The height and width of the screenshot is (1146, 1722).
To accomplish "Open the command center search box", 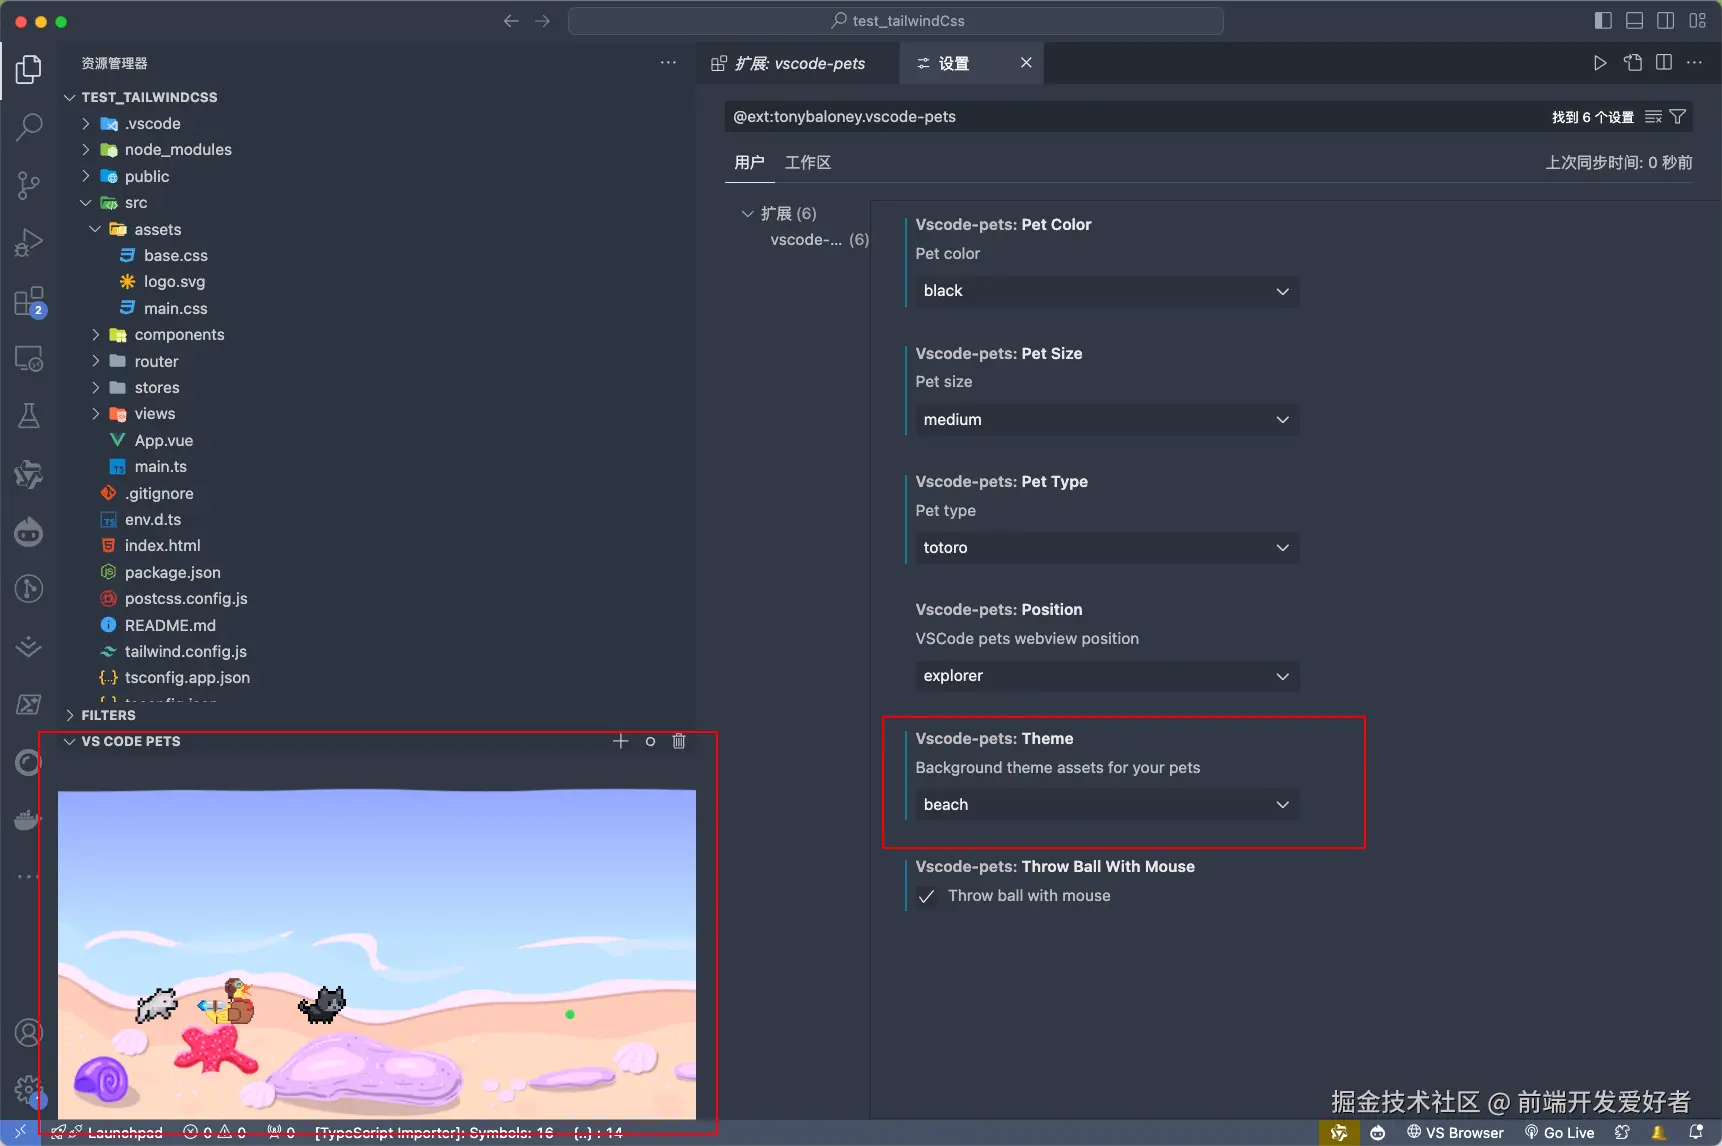I will coord(896,21).
